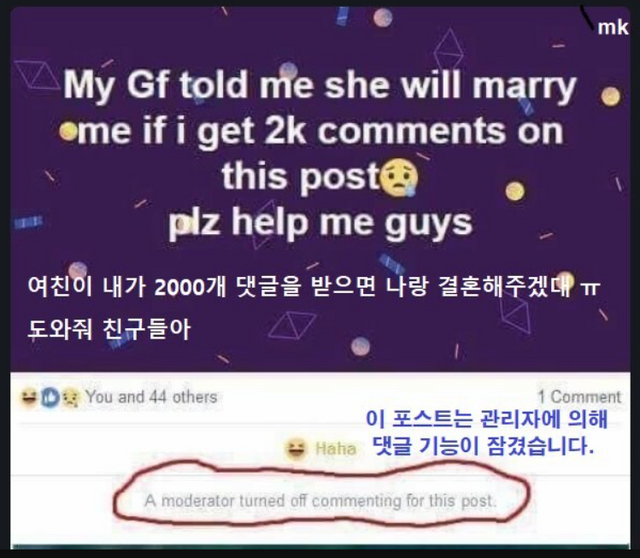Image resolution: width=640 pixels, height=558 pixels.
Task: Click the Korean text '도와줘 친구들아'
Action: point(109,329)
